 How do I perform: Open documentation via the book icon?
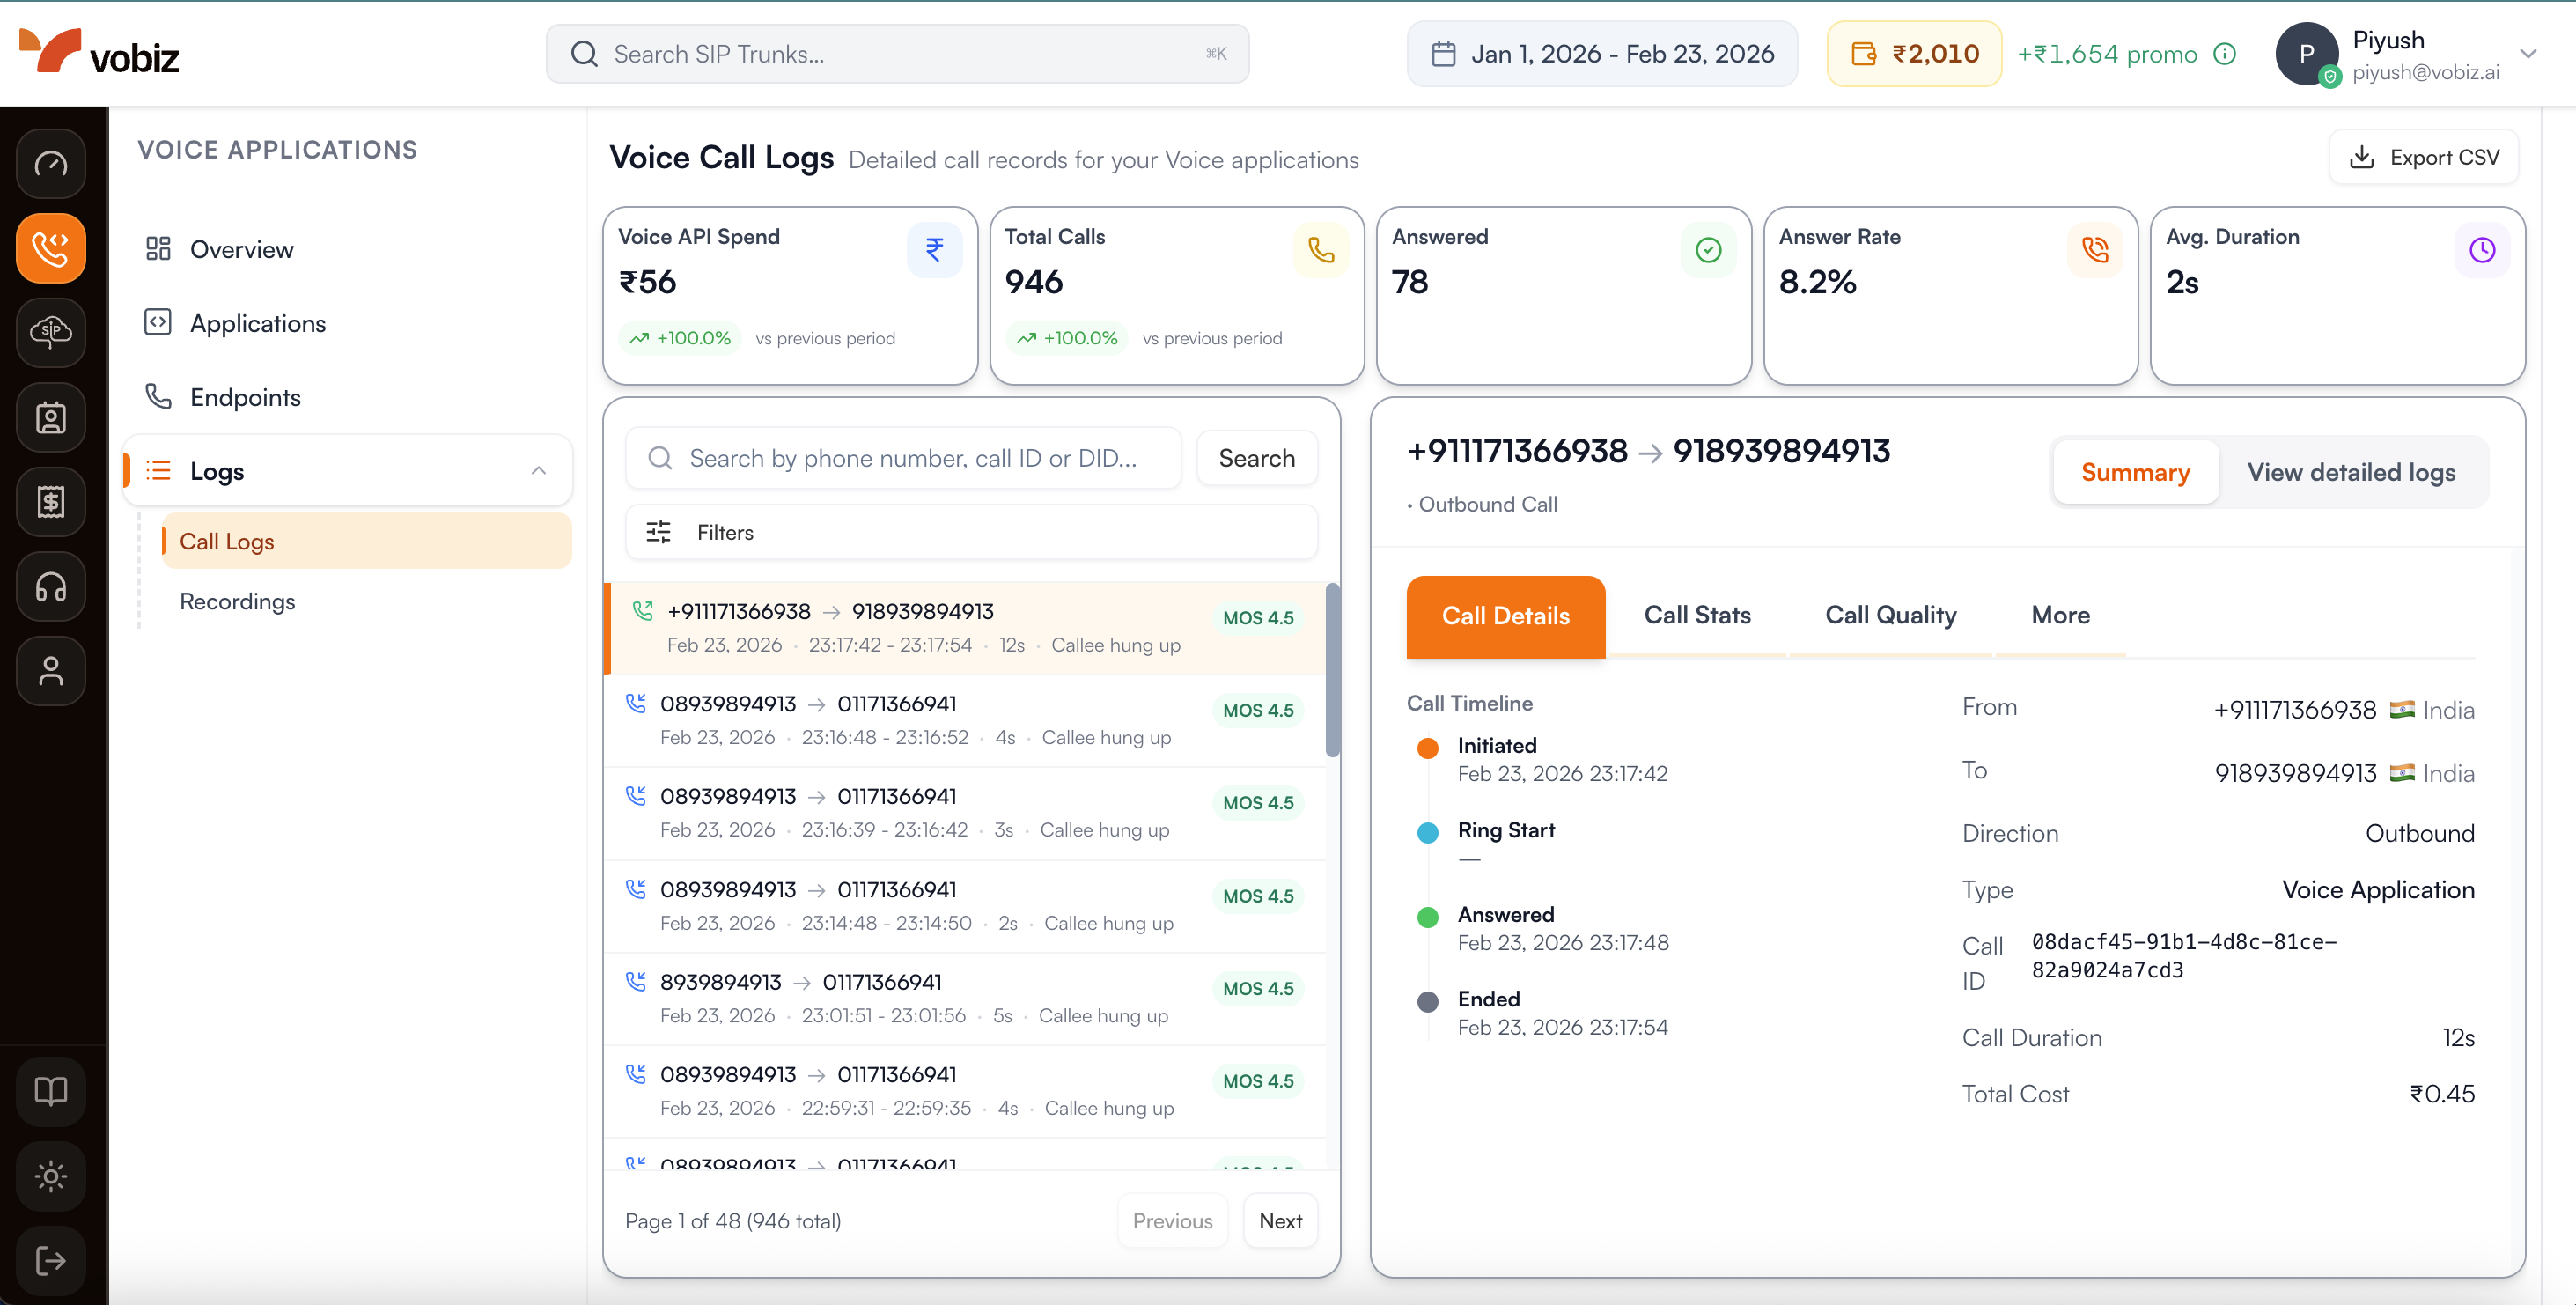click(50, 1090)
